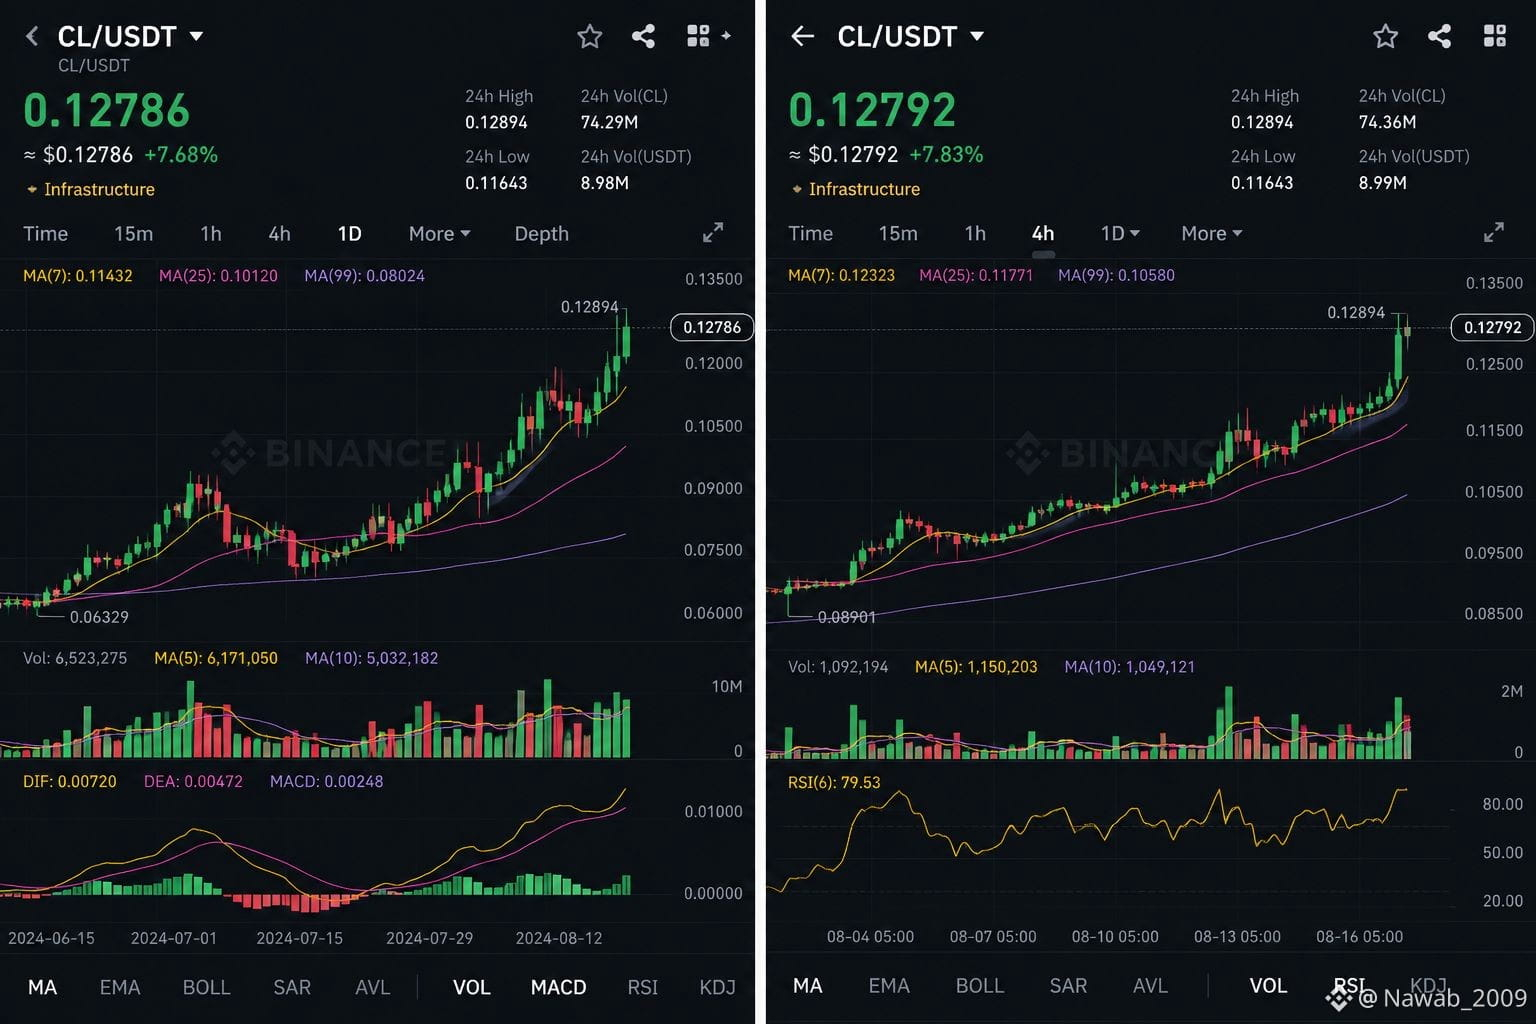Click MA(7): 0.12323 legend in right chart
1536x1024 pixels.
click(x=841, y=275)
